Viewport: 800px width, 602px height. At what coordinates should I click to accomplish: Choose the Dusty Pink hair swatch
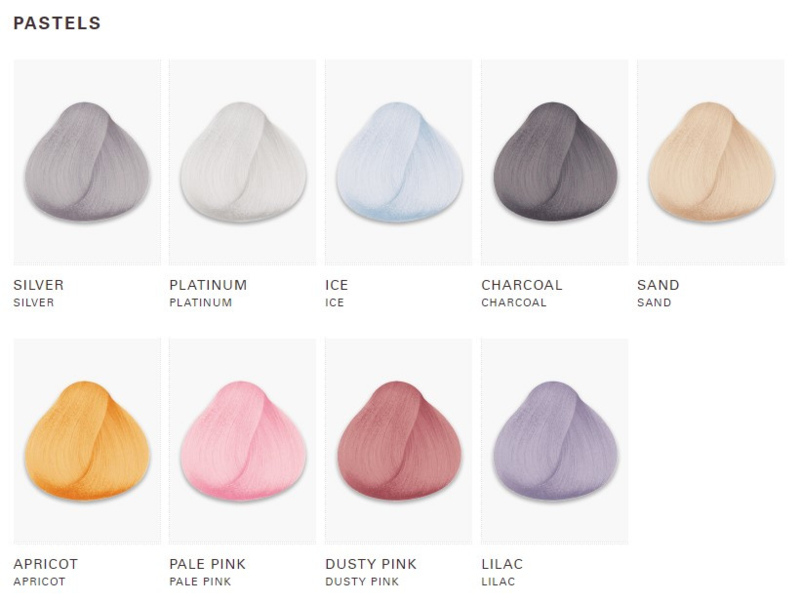398,441
